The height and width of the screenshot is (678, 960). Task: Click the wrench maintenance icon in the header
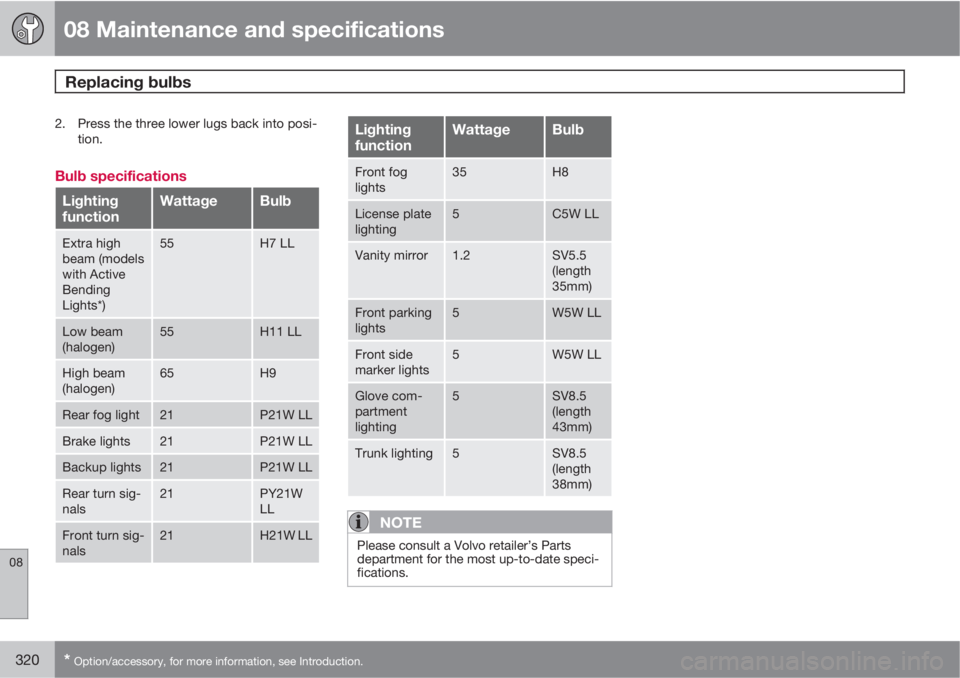(x=28, y=29)
